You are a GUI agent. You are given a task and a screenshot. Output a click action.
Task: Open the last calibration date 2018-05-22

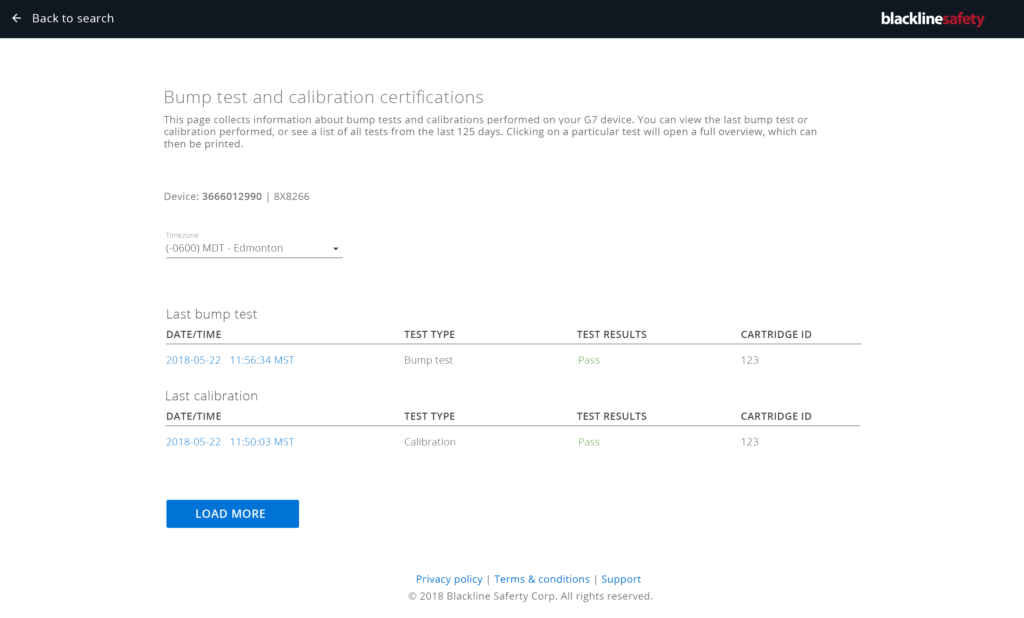193,442
